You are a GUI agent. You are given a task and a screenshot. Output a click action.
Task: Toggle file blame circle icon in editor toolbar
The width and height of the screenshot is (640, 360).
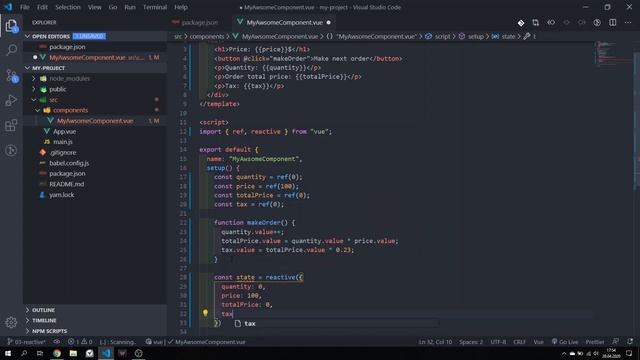[x=597, y=23]
